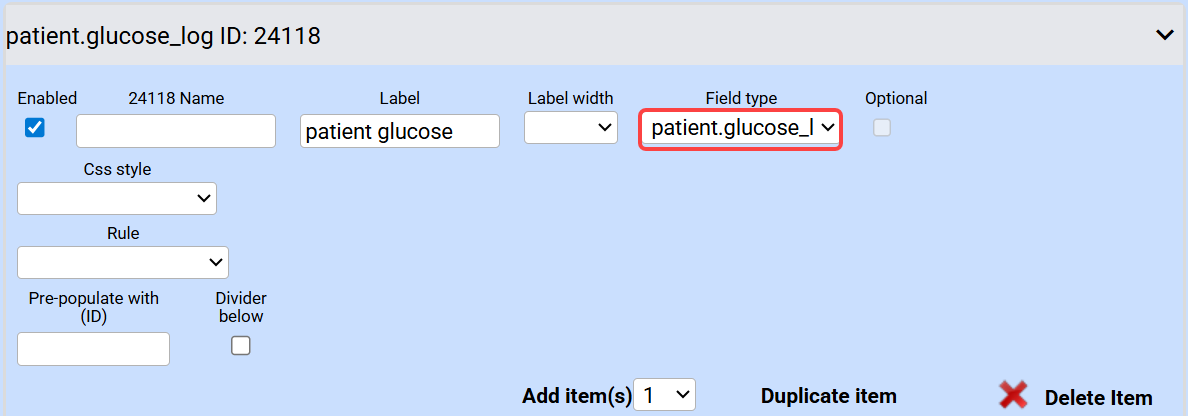Click the Rule dropdown arrow
This screenshot has height=416, width=1188.
[x=215, y=262]
